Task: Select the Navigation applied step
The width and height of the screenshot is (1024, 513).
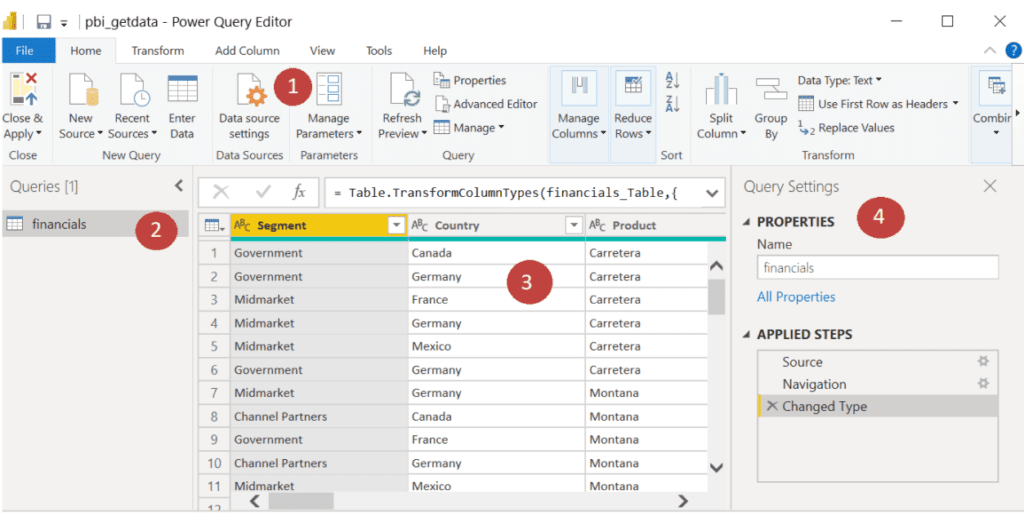Action: 814,384
